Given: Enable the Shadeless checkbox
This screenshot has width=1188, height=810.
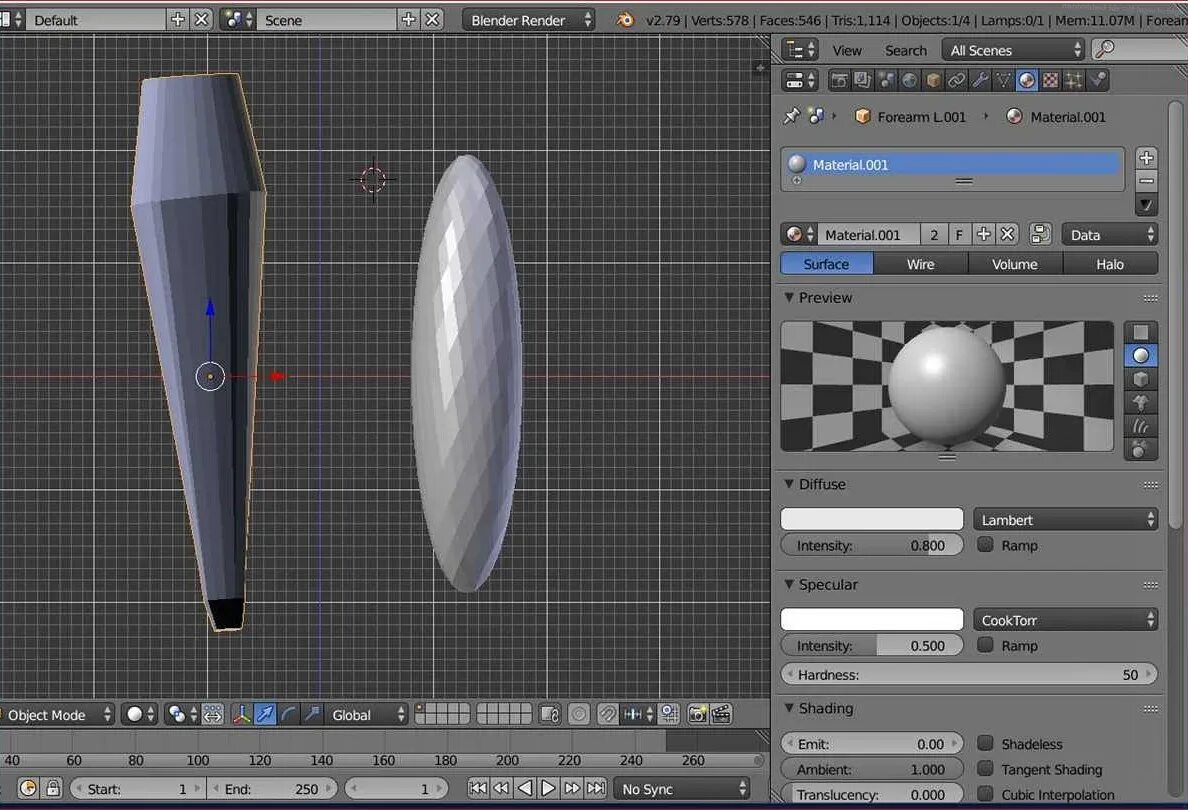Looking at the screenshot, I should [x=985, y=743].
